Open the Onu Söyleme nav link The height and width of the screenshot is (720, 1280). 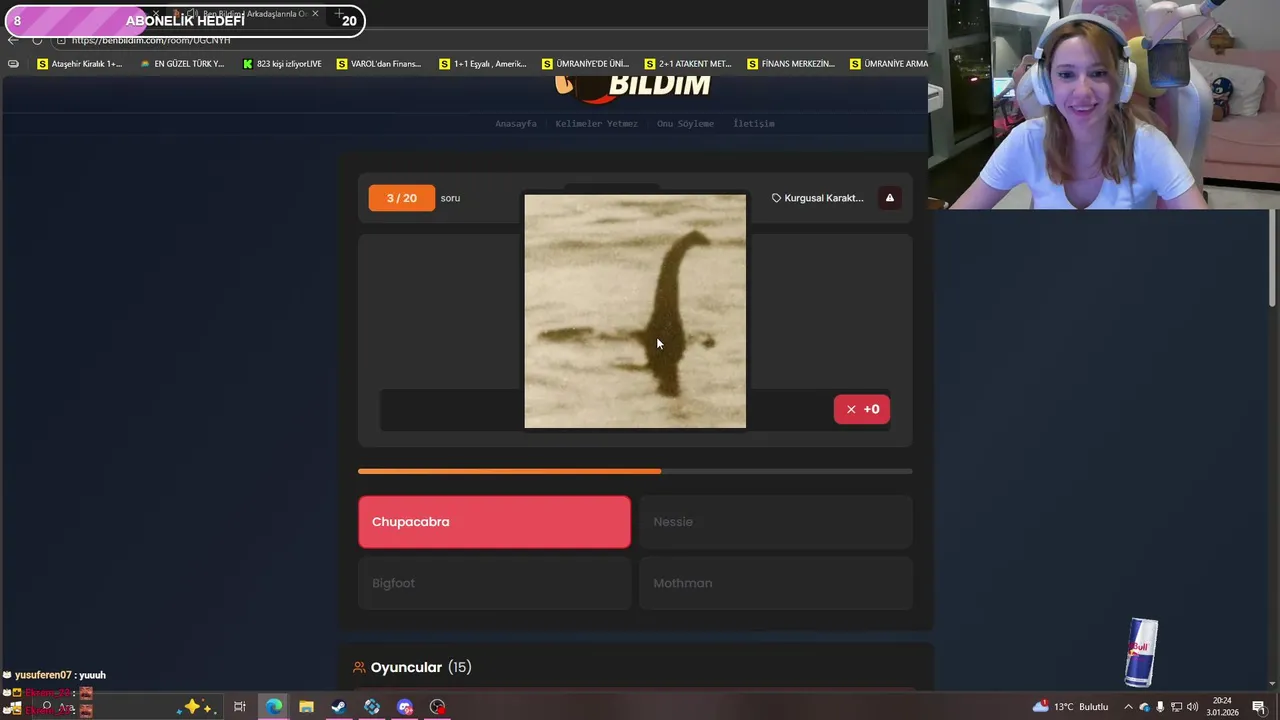[x=685, y=124]
